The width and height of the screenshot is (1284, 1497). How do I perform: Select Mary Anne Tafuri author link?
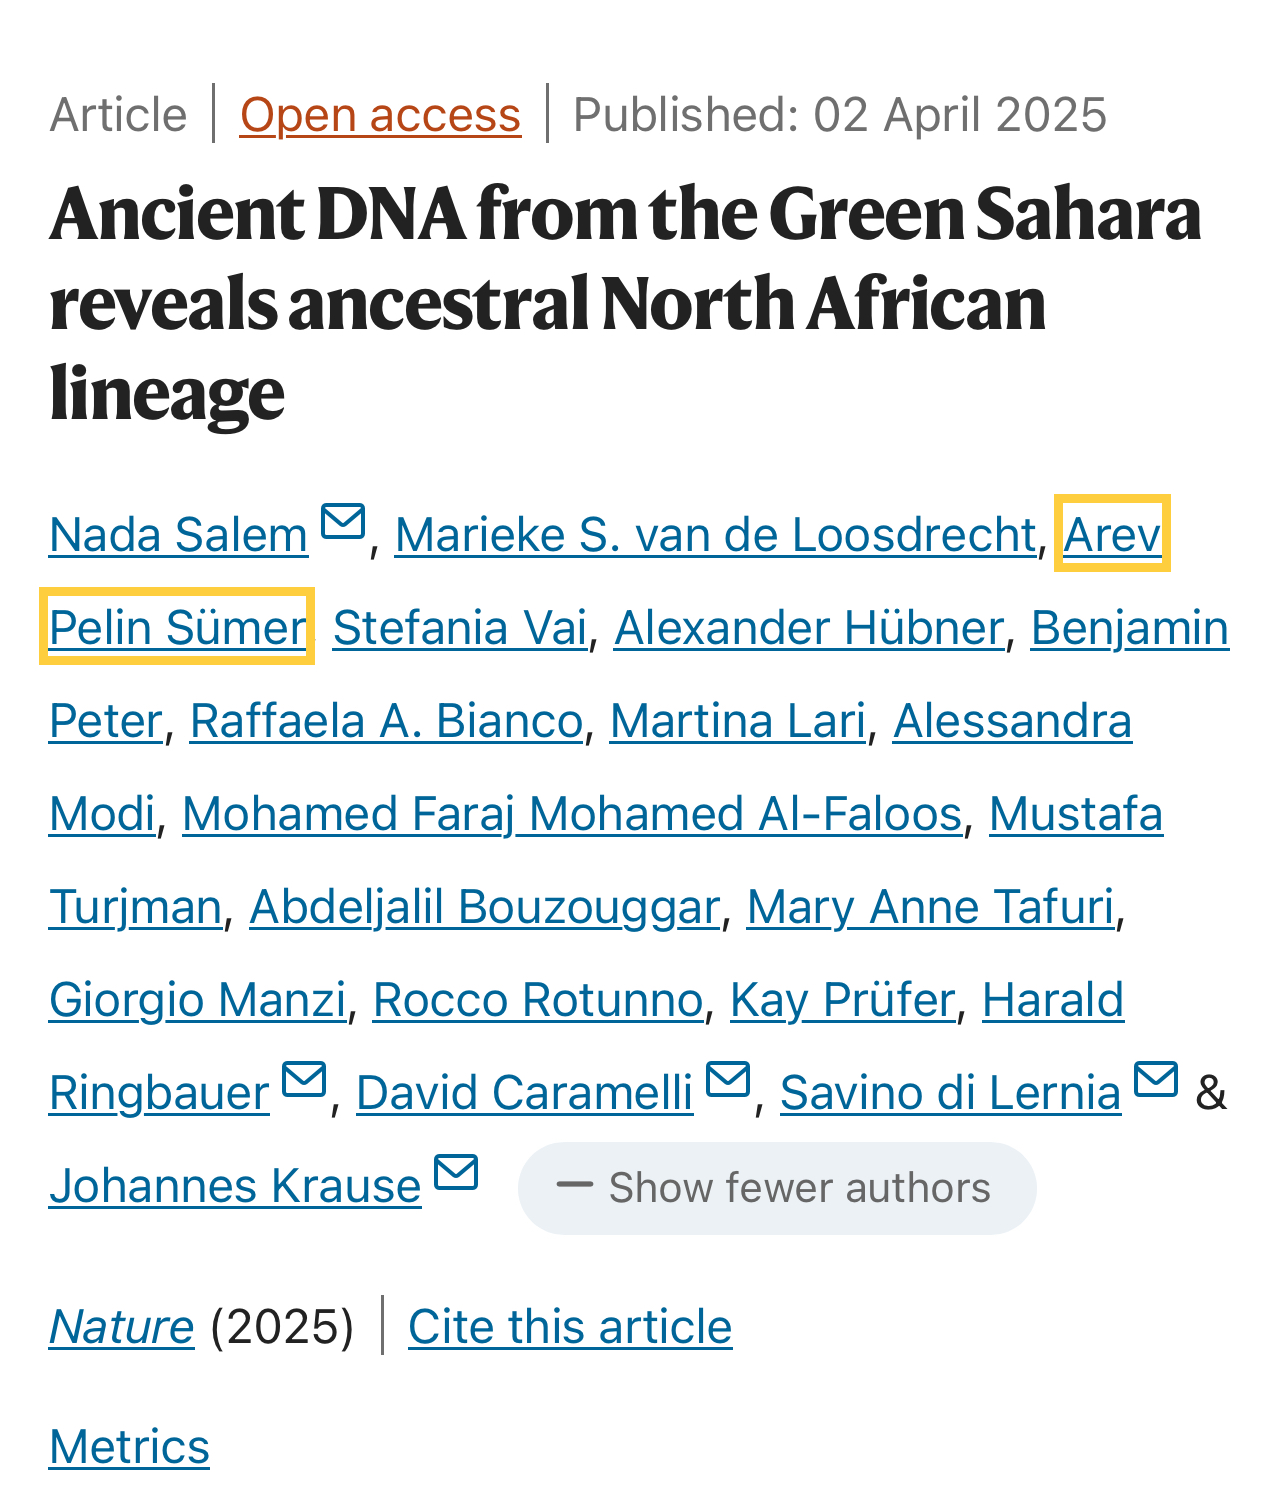click(930, 907)
